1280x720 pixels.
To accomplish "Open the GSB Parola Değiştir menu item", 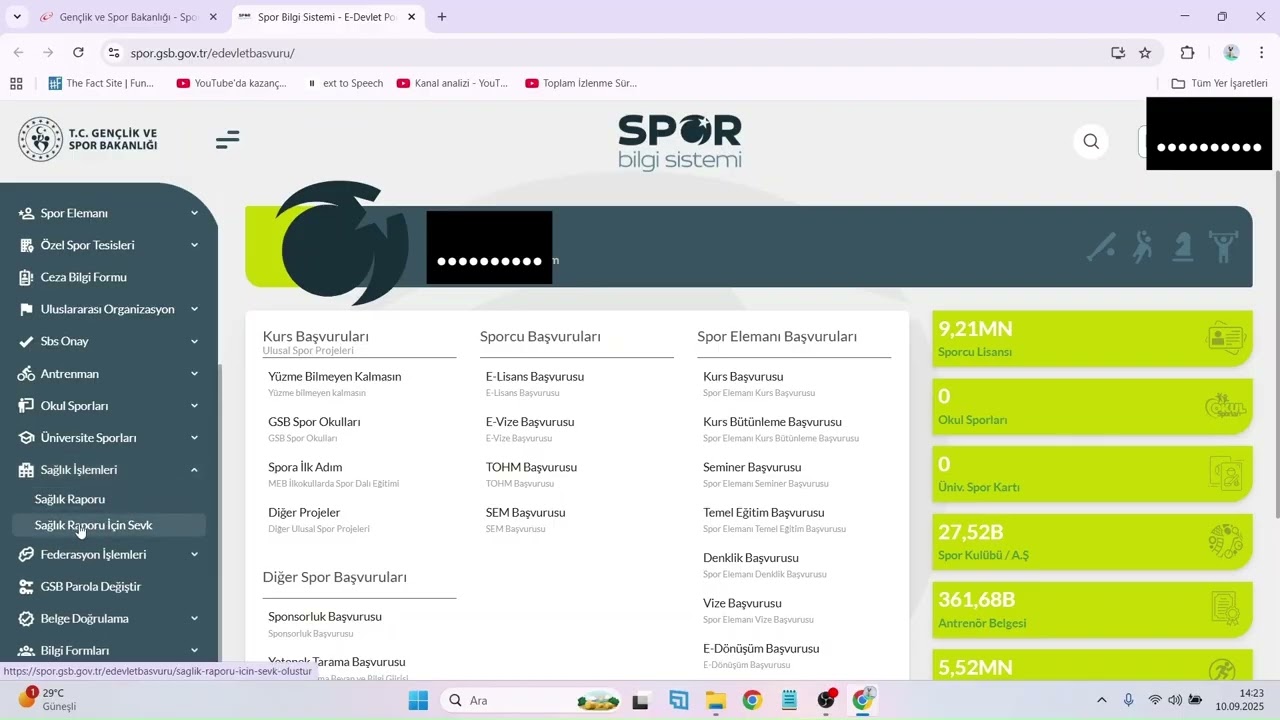I will (x=91, y=587).
